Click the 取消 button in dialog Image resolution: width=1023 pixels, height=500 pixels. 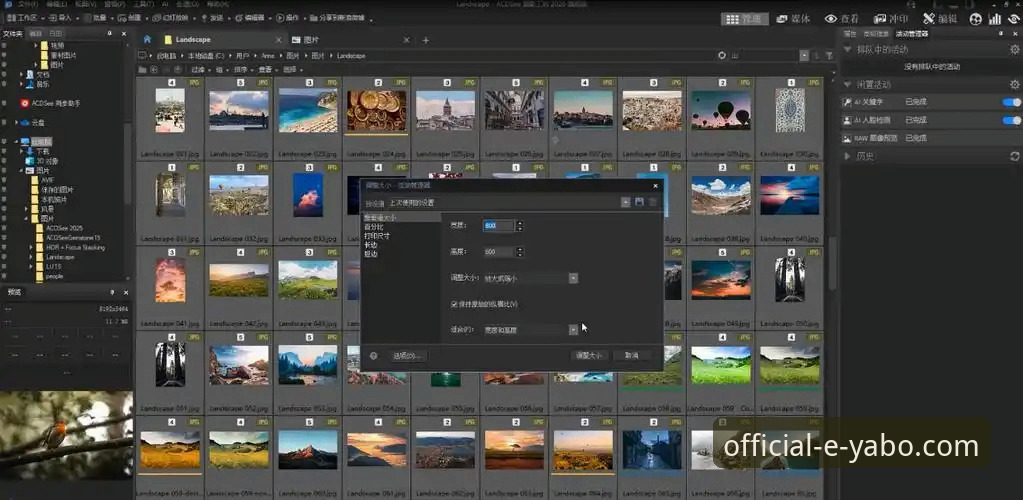tap(632, 355)
